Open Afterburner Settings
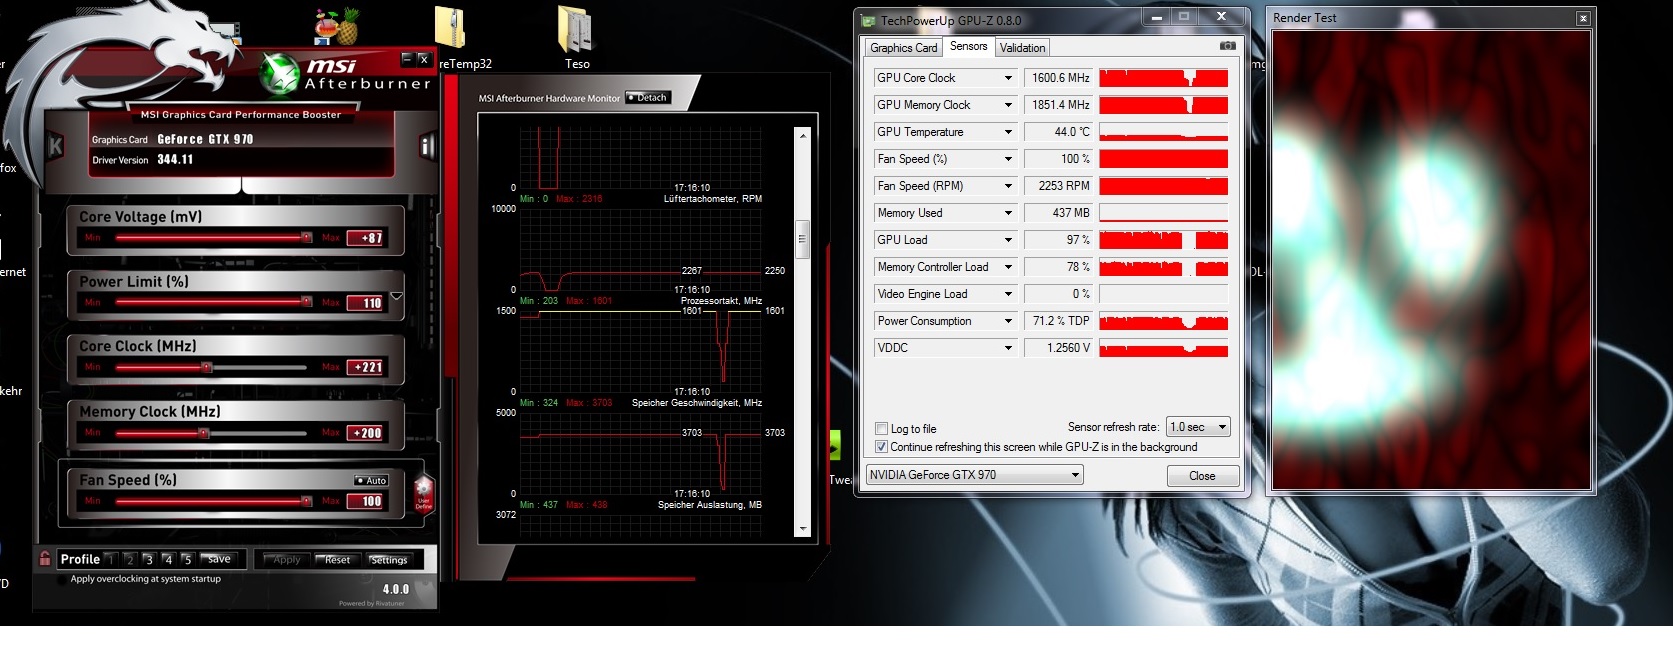The height and width of the screenshot is (648, 1673). coord(388,560)
